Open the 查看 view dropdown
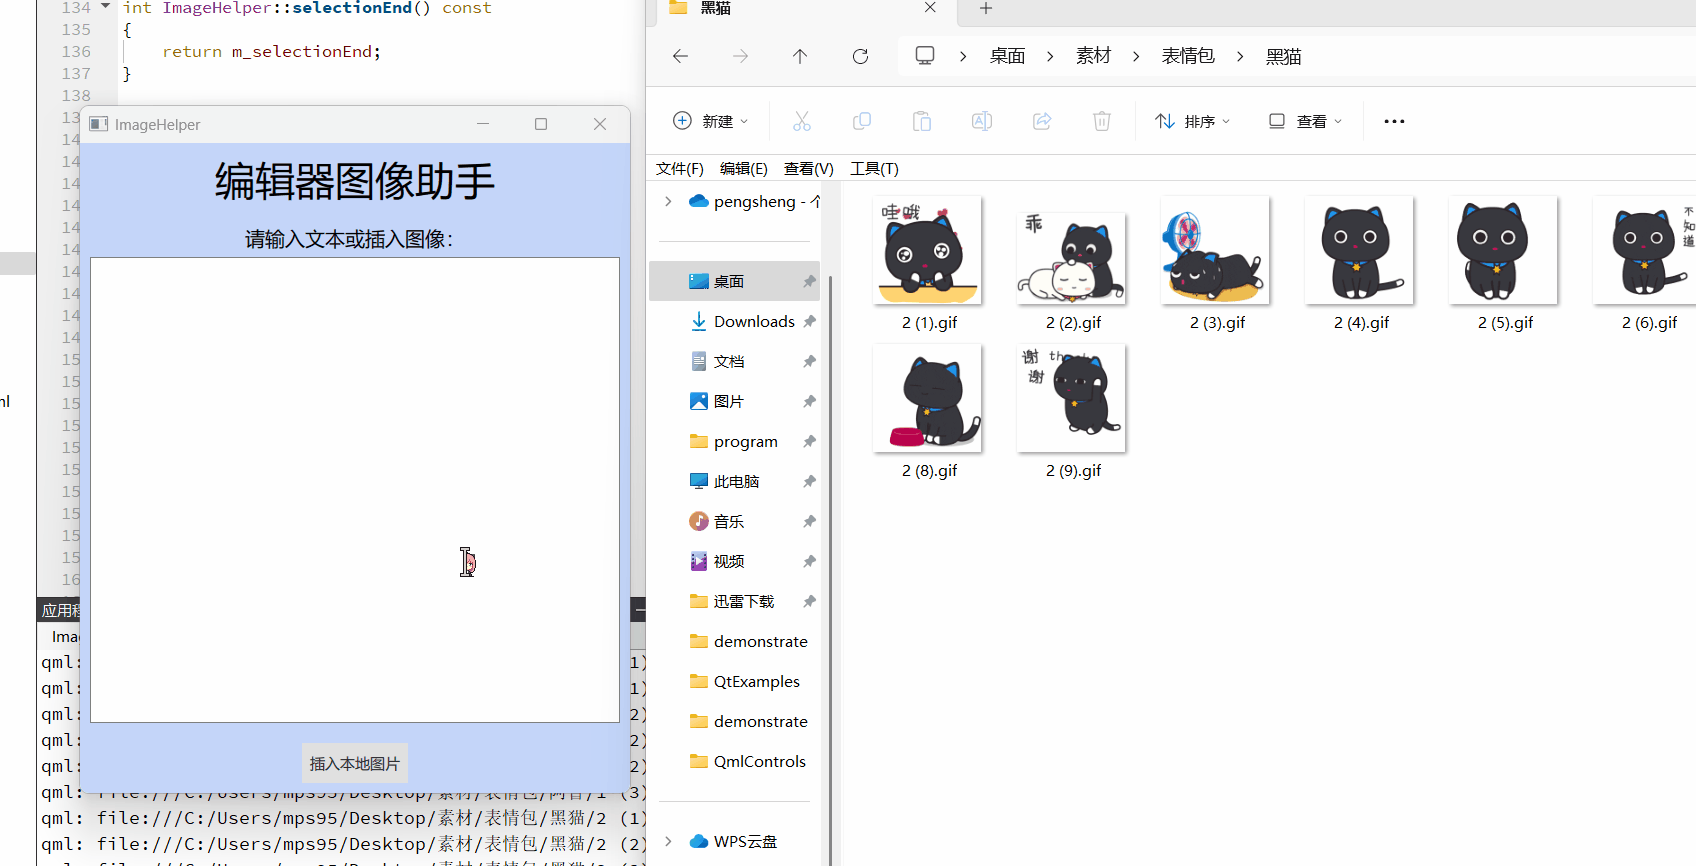Screen dimensions: 1696x866 click(x=1306, y=121)
